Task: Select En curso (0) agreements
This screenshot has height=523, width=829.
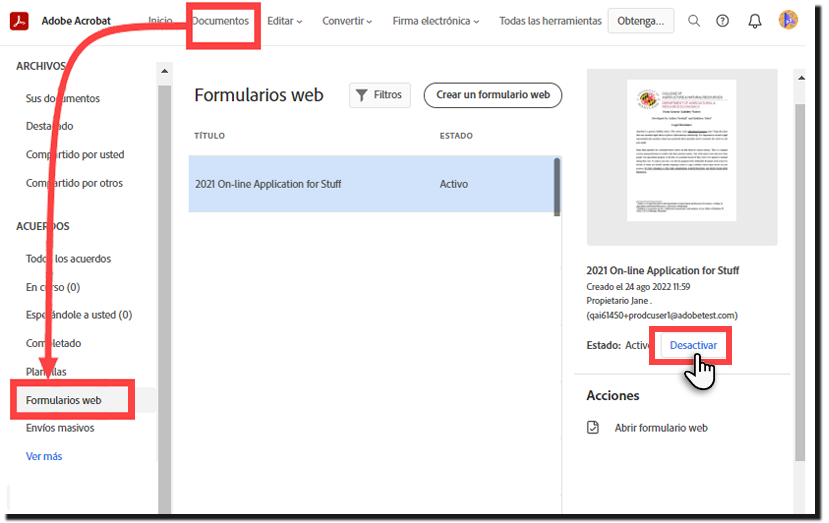Action: click(x=53, y=288)
